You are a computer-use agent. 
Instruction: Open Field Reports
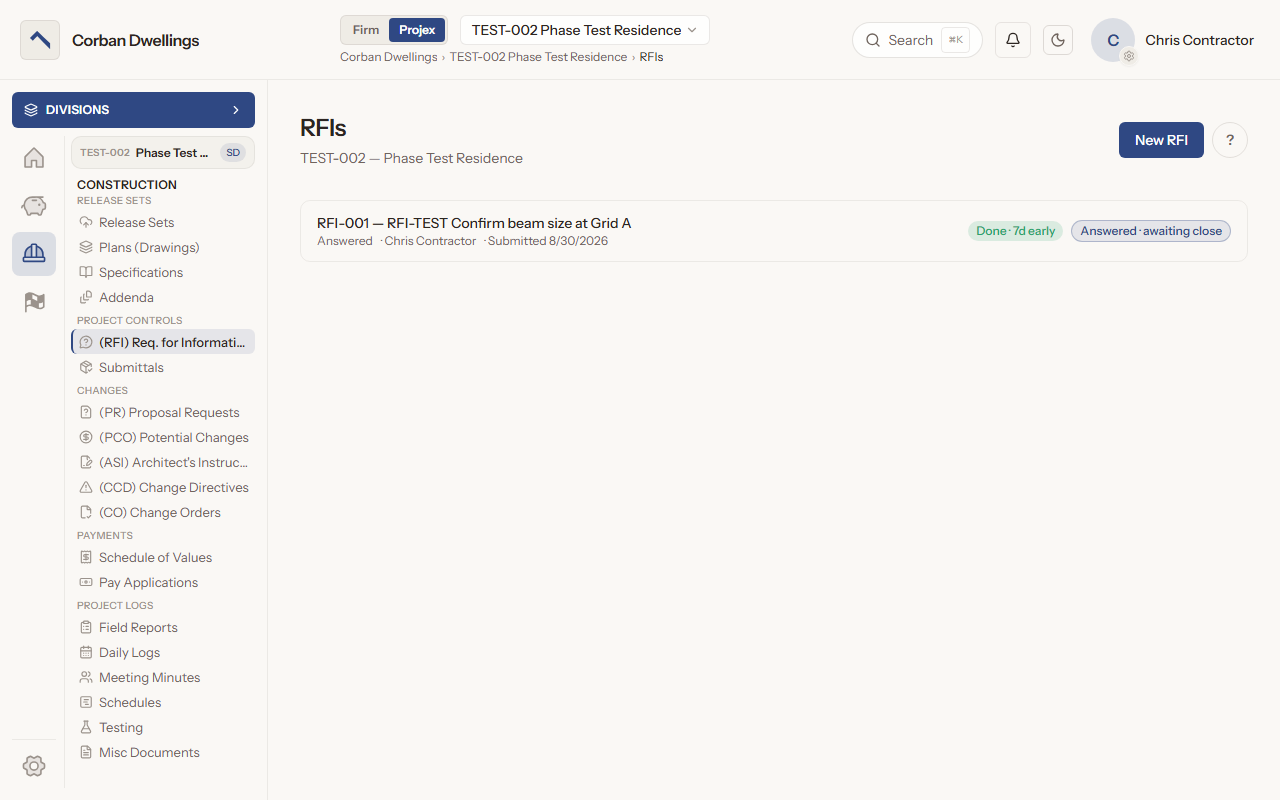pyautogui.click(x=163, y=627)
